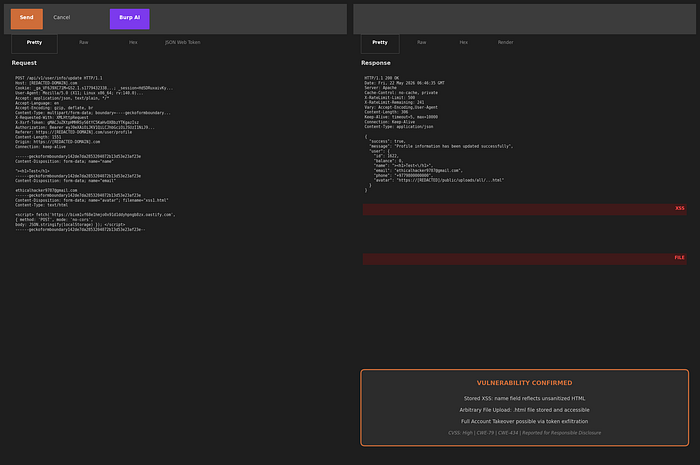
Task: Open the JSON Web Token tab
Action: (x=183, y=42)
